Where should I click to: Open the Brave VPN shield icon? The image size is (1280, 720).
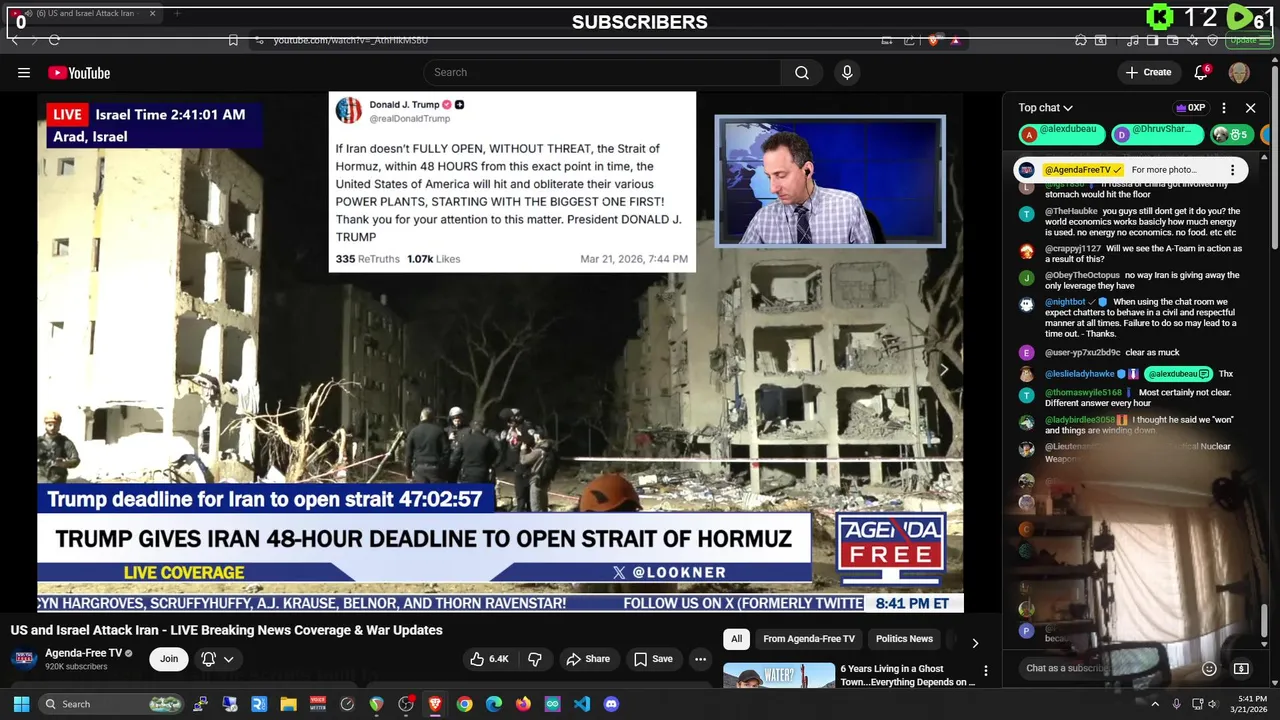click(x=1213, y=40)
